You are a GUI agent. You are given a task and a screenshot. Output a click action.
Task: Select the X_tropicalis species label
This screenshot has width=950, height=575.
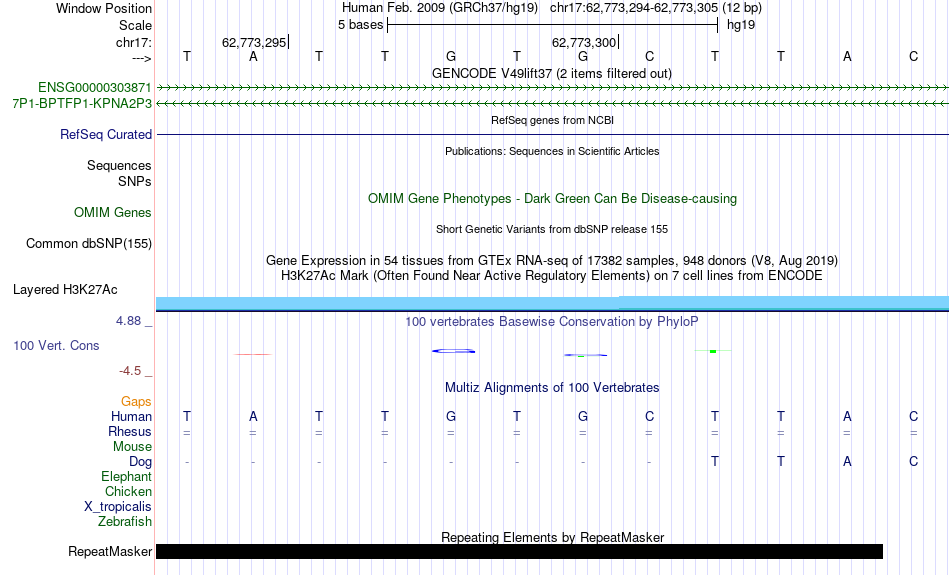point(118,507)
